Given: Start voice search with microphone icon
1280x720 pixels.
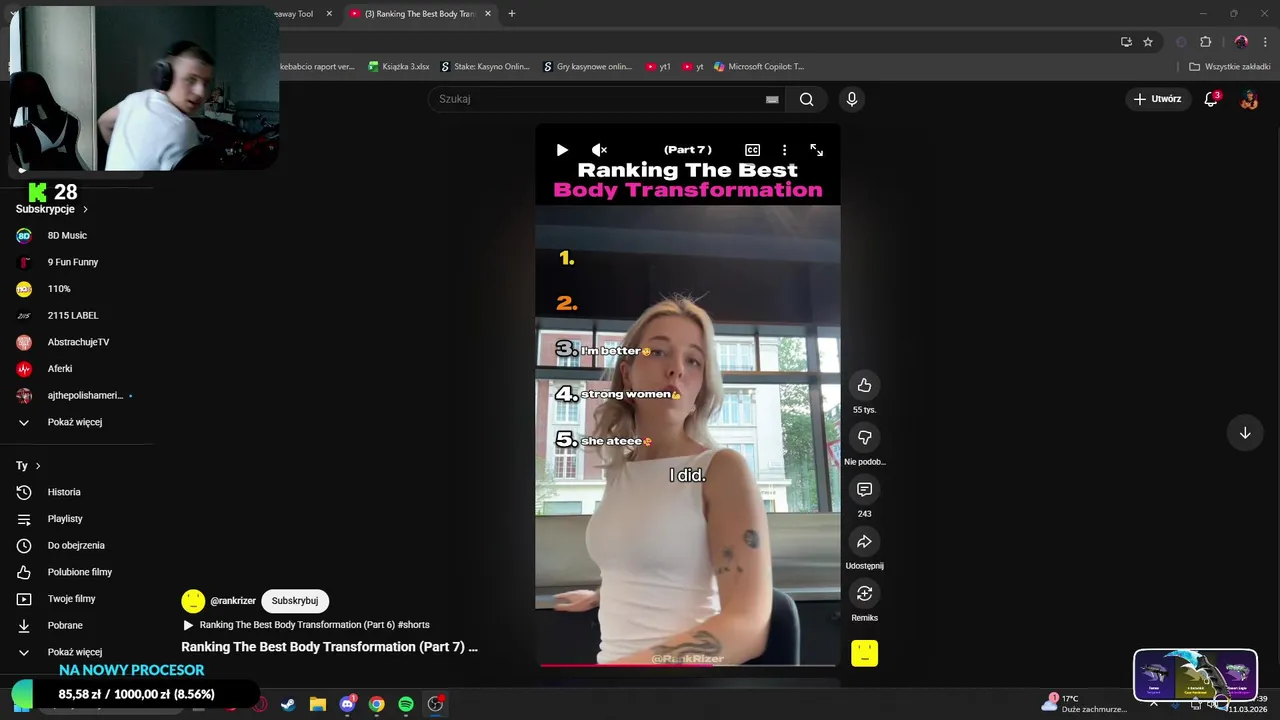Looking at the screenshot, I should click(851, 99).
